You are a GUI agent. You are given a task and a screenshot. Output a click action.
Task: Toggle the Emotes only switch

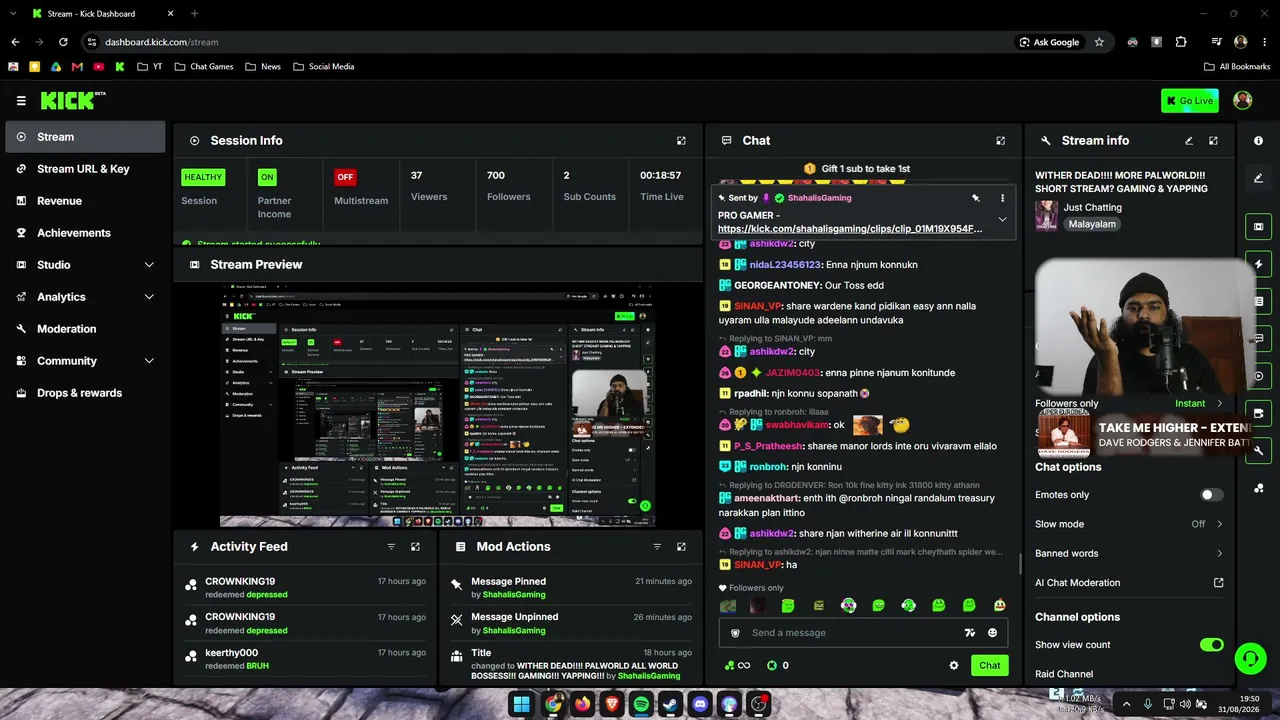click(1211, 495)
